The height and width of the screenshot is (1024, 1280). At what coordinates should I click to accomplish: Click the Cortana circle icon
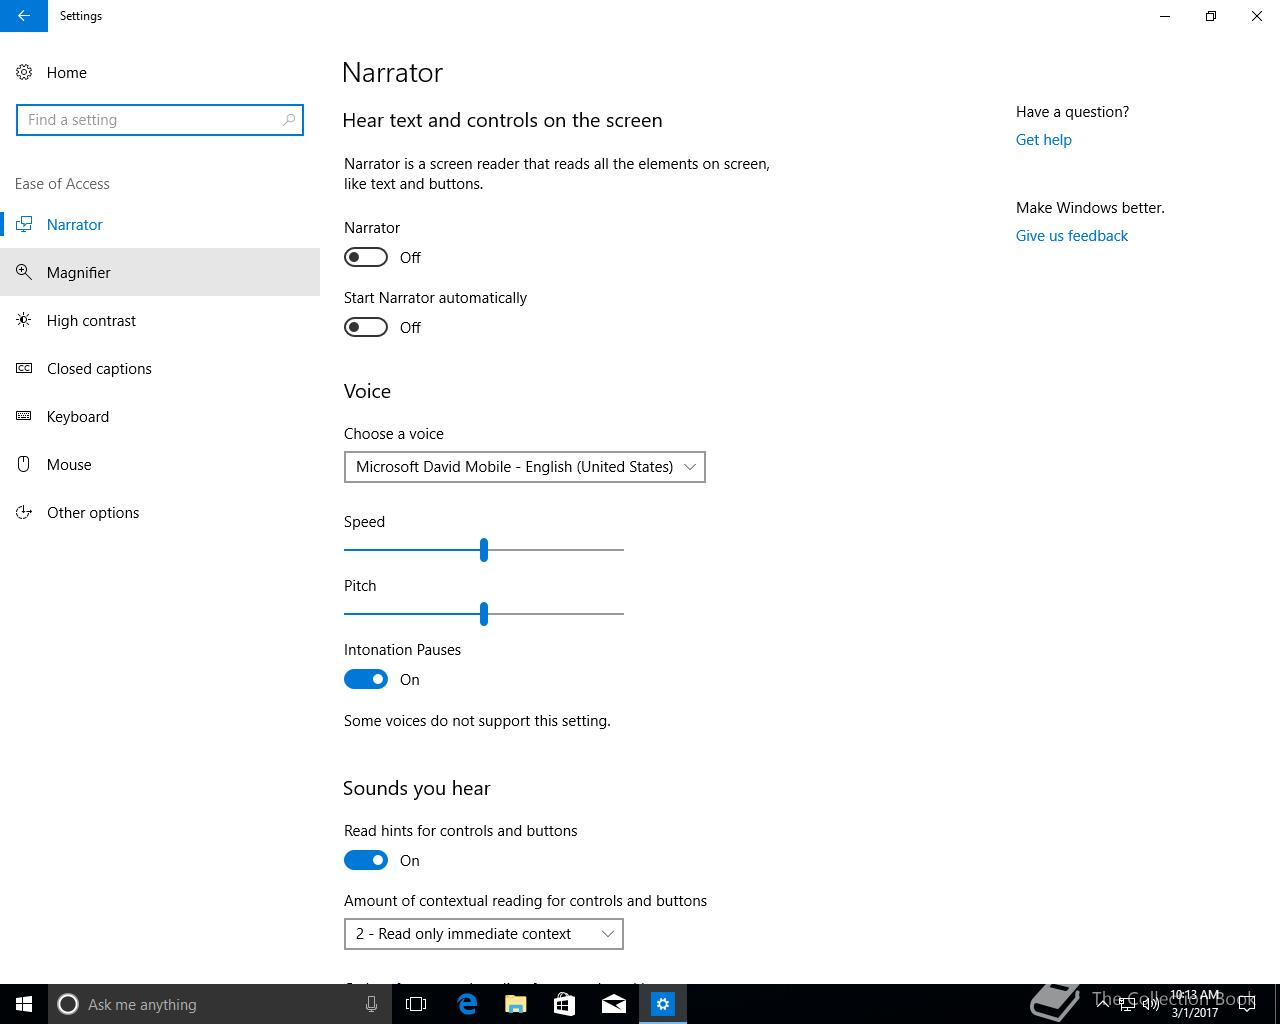tap(68, 1004)
